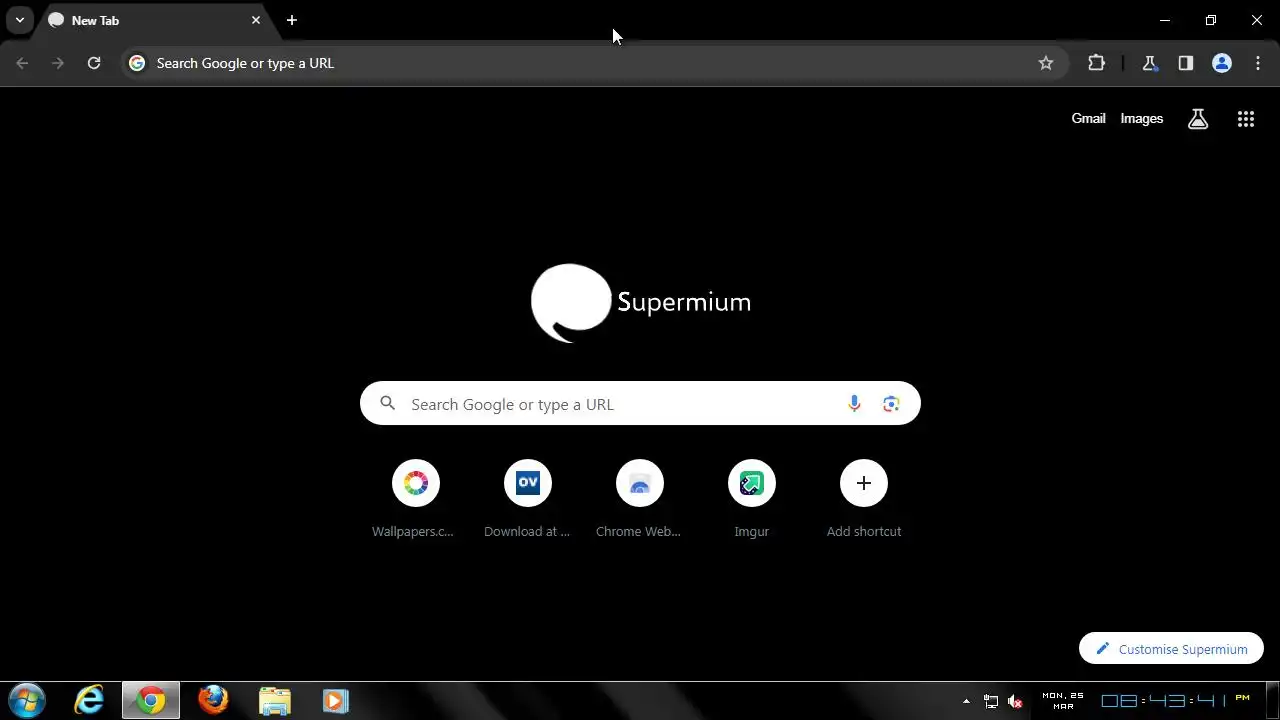Open a new tab with plus button
The width and height of the screenshot is (1280, 720).
(x=292, y=20)
